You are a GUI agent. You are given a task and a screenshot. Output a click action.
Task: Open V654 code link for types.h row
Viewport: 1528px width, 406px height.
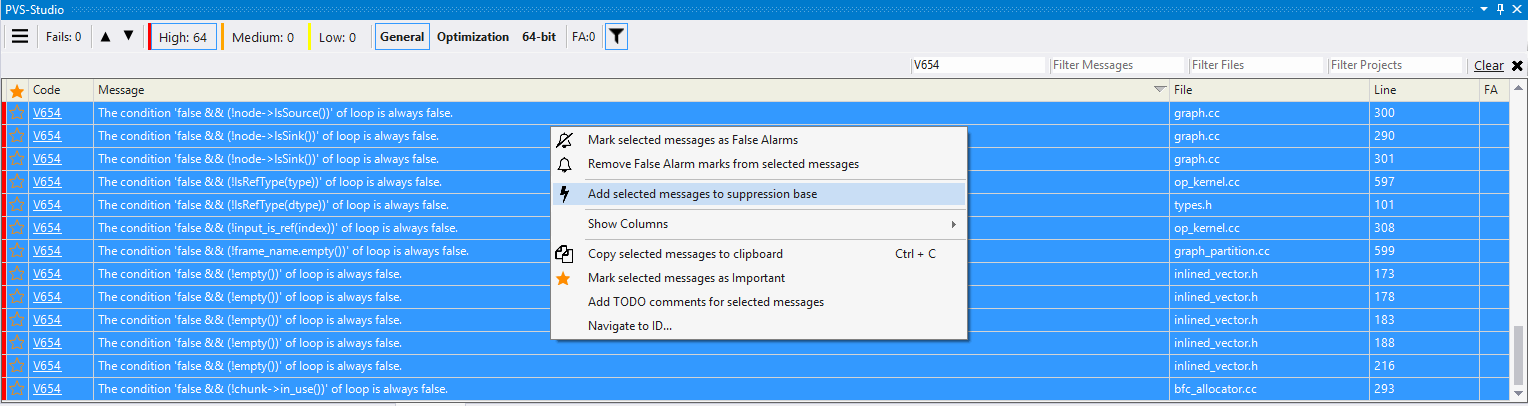point(47,205)
